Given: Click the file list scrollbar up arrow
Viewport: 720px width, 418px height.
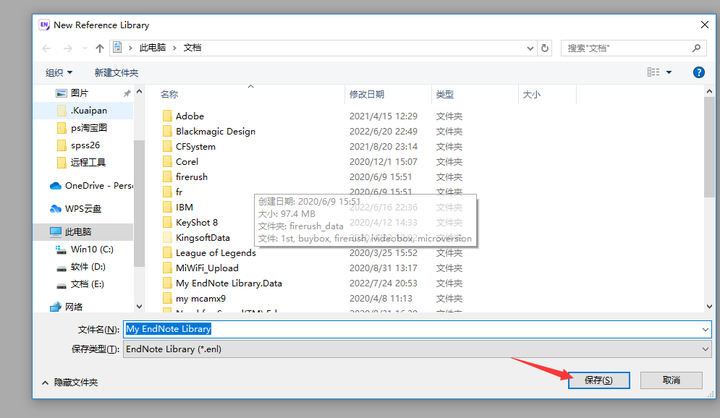Looking at the screenshot, I should click(x=709, y=91).
